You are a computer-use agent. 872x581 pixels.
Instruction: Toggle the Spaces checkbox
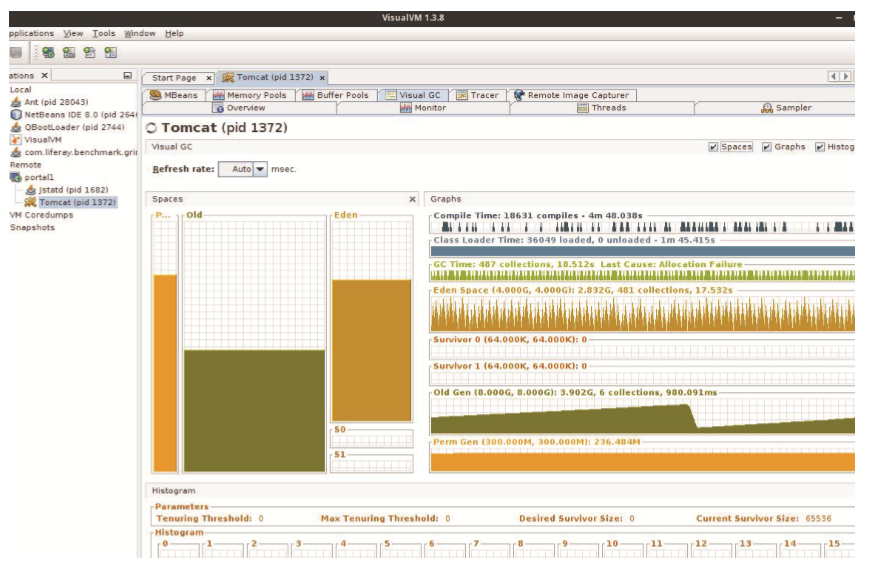point(713,147)
